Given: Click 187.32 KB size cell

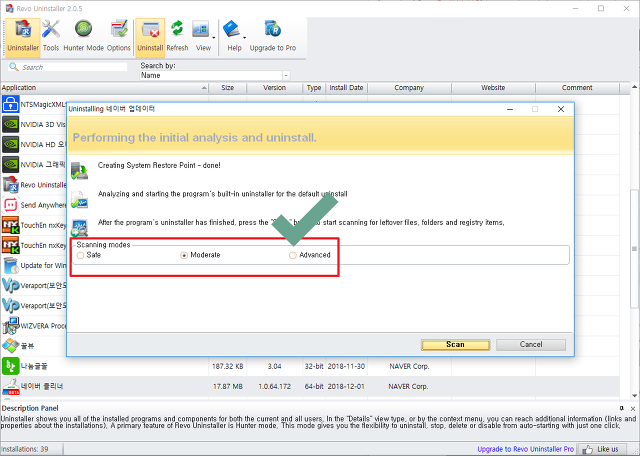Looking at the screenshot, I should [x=228, y=366].
